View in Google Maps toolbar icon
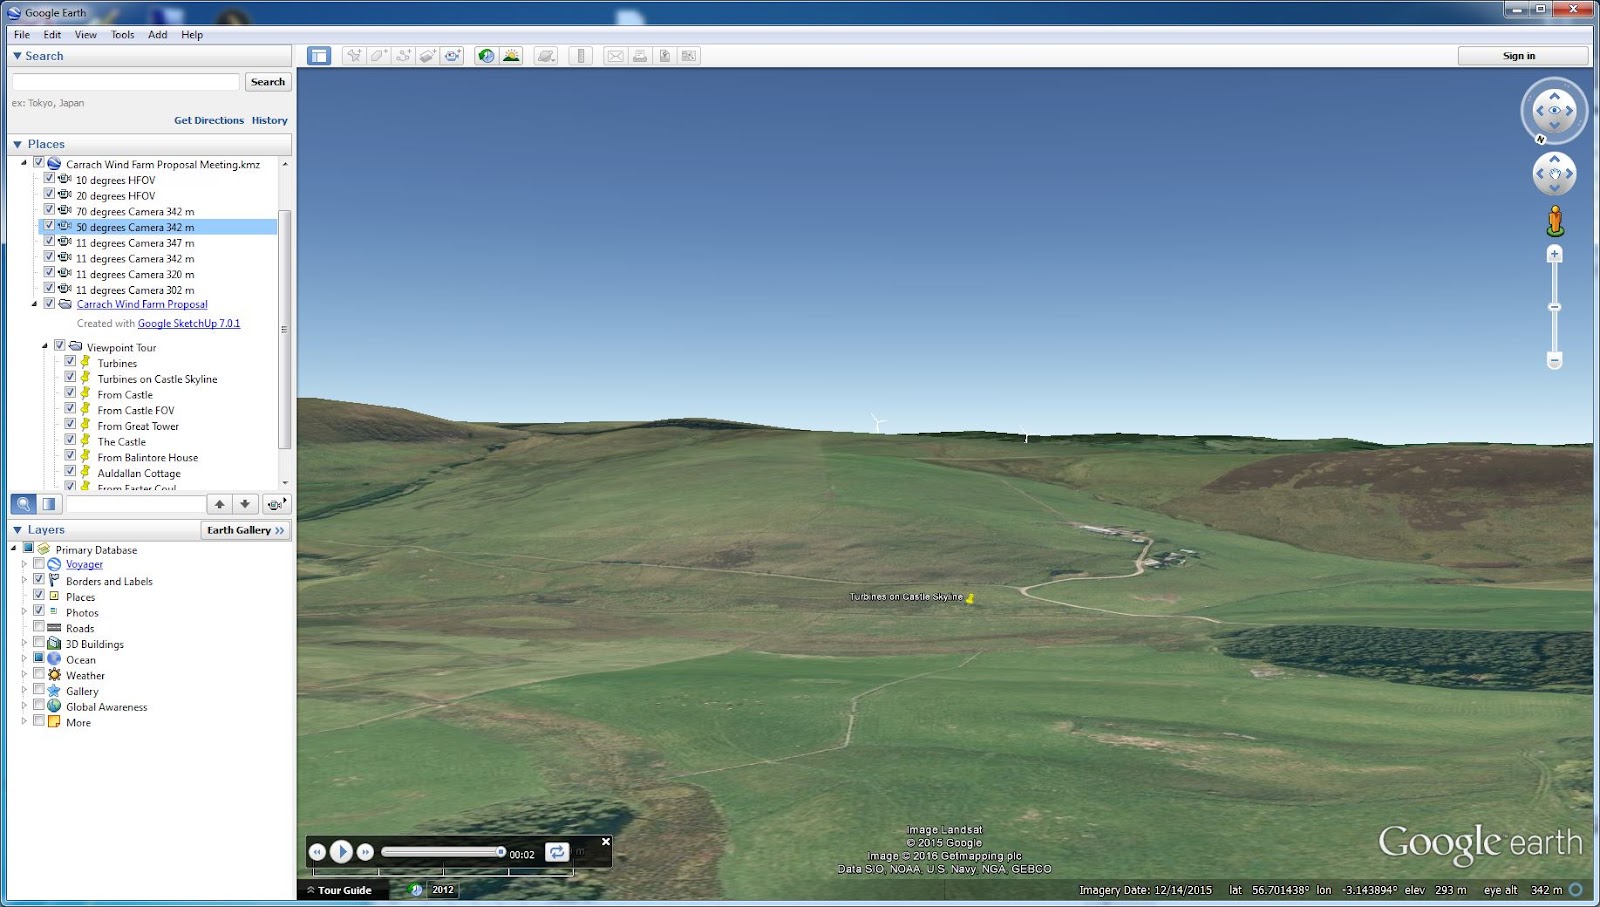Viewport: 1600px width, 907px height. 689,56
